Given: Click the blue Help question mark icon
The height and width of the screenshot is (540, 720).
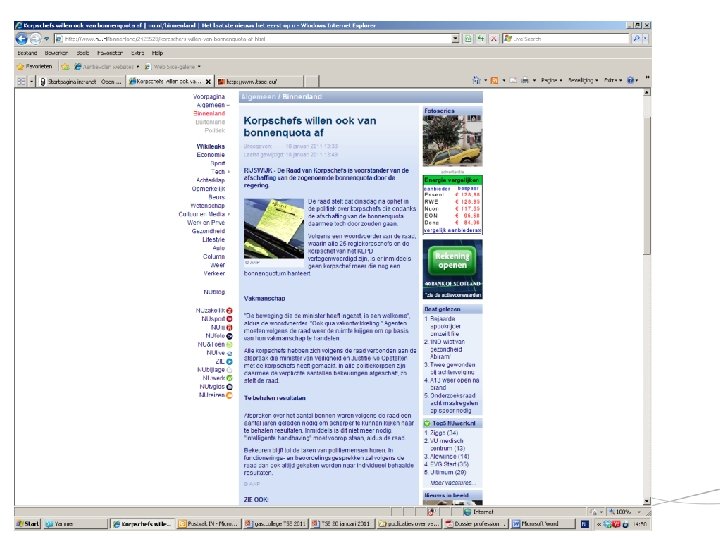Looking at the screenshot, I should (x=630, y=80).
